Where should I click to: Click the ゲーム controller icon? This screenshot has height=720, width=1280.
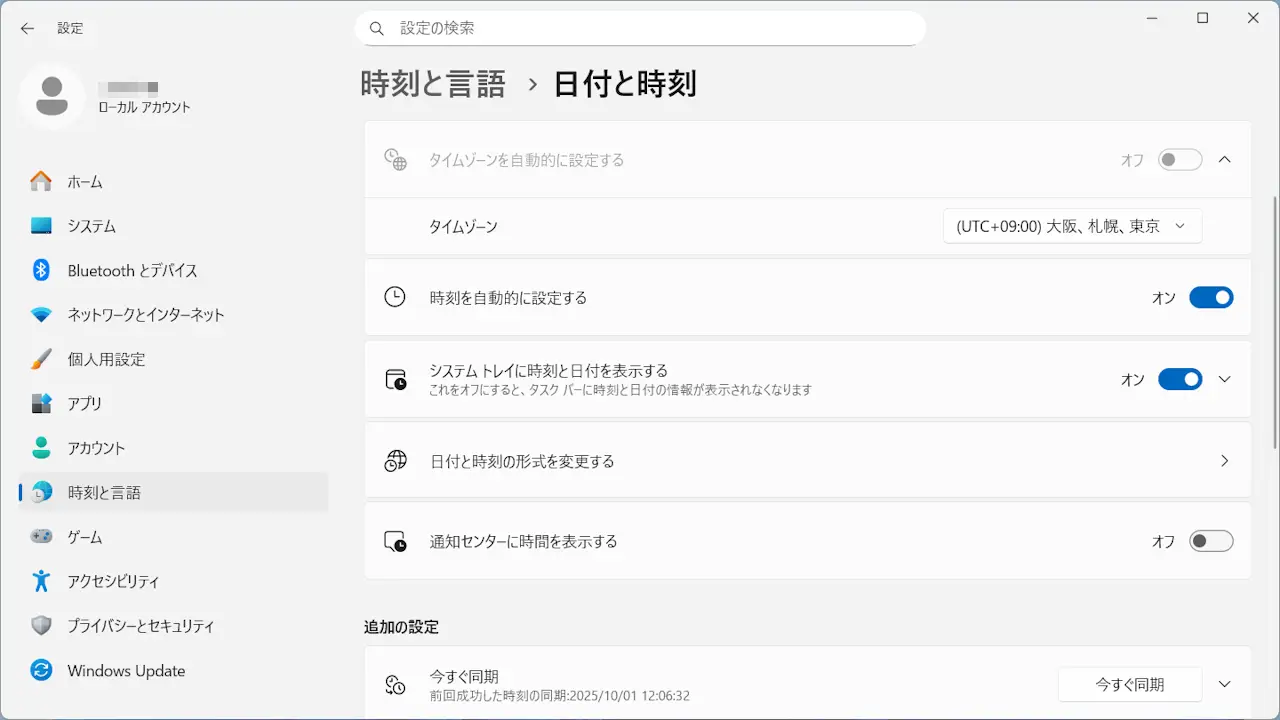click(41, 537)
